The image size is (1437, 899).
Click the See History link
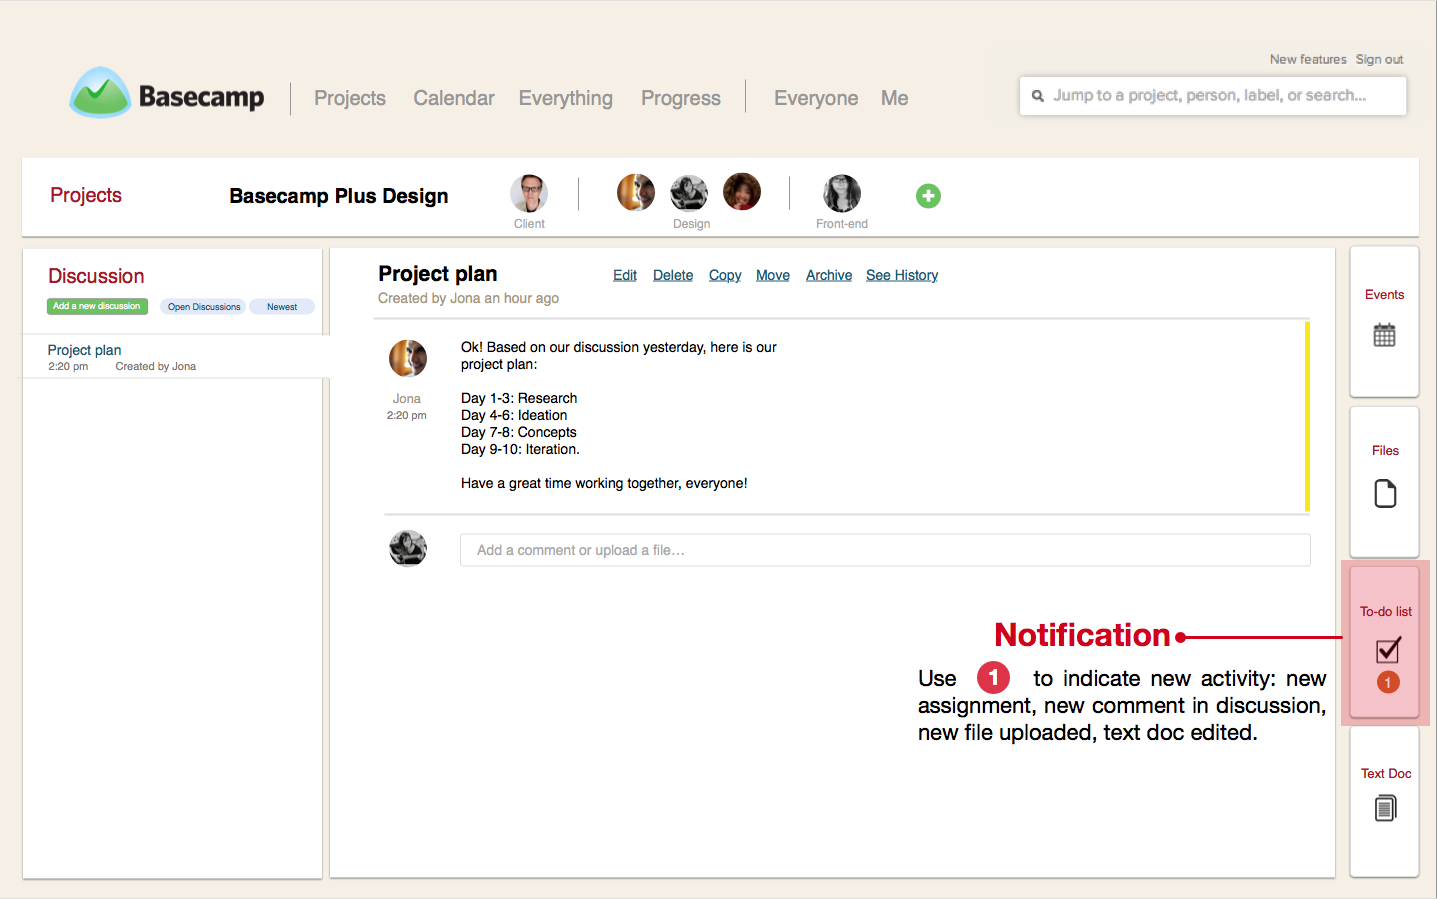[902, 275]
